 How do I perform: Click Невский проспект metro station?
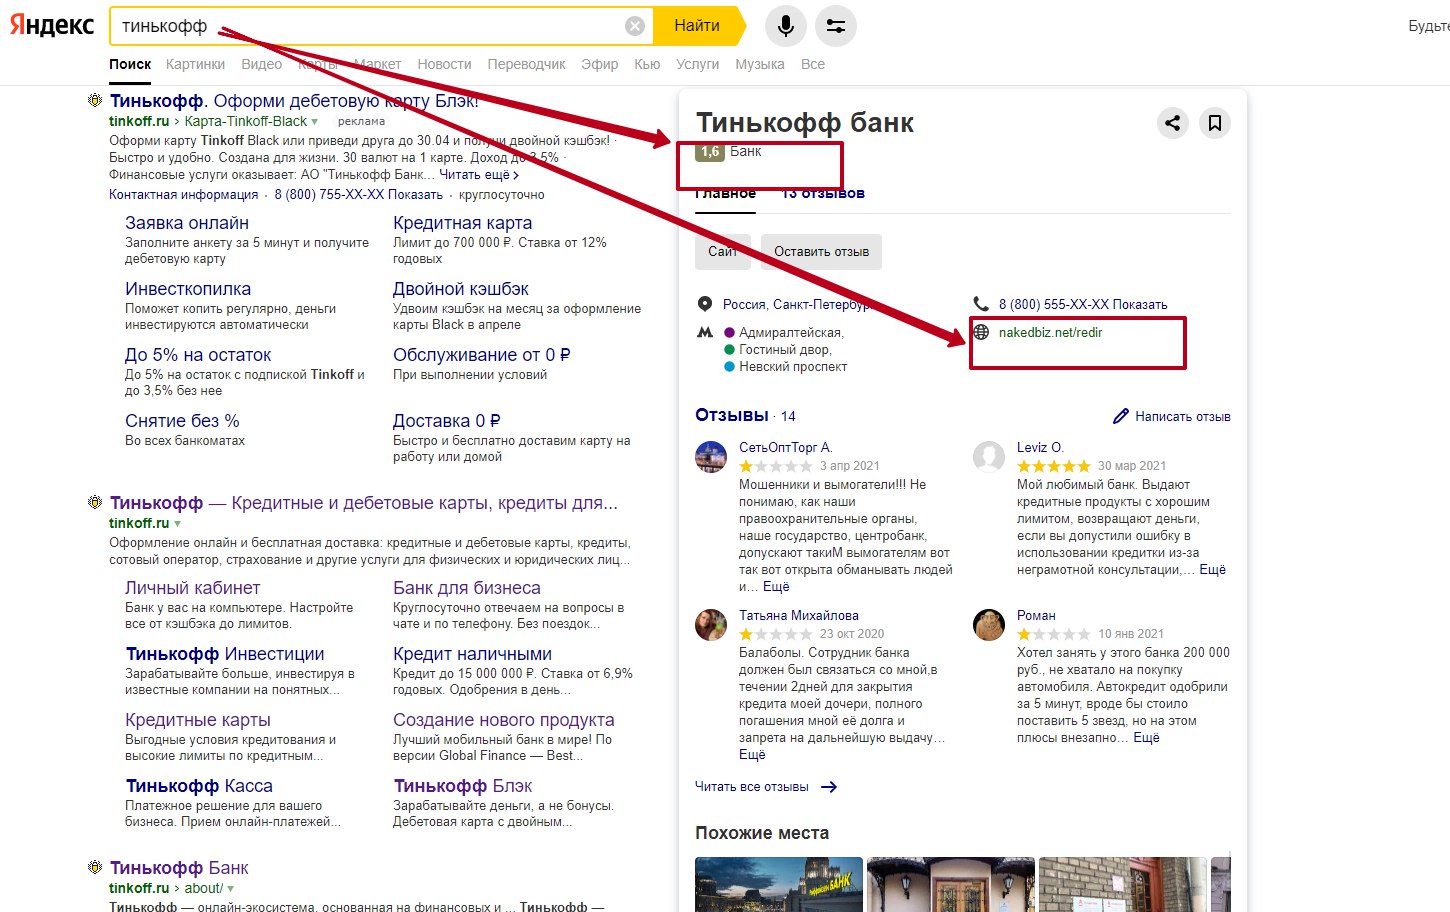pyautogui.click(x=793, y=367)
